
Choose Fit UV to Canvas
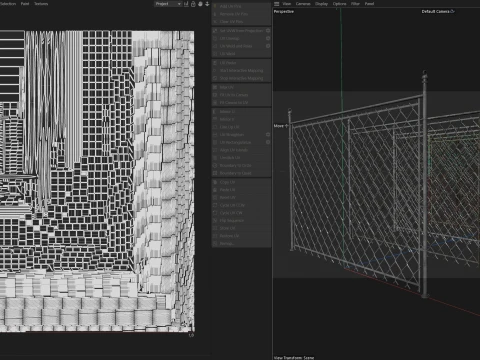click(241, 95)
